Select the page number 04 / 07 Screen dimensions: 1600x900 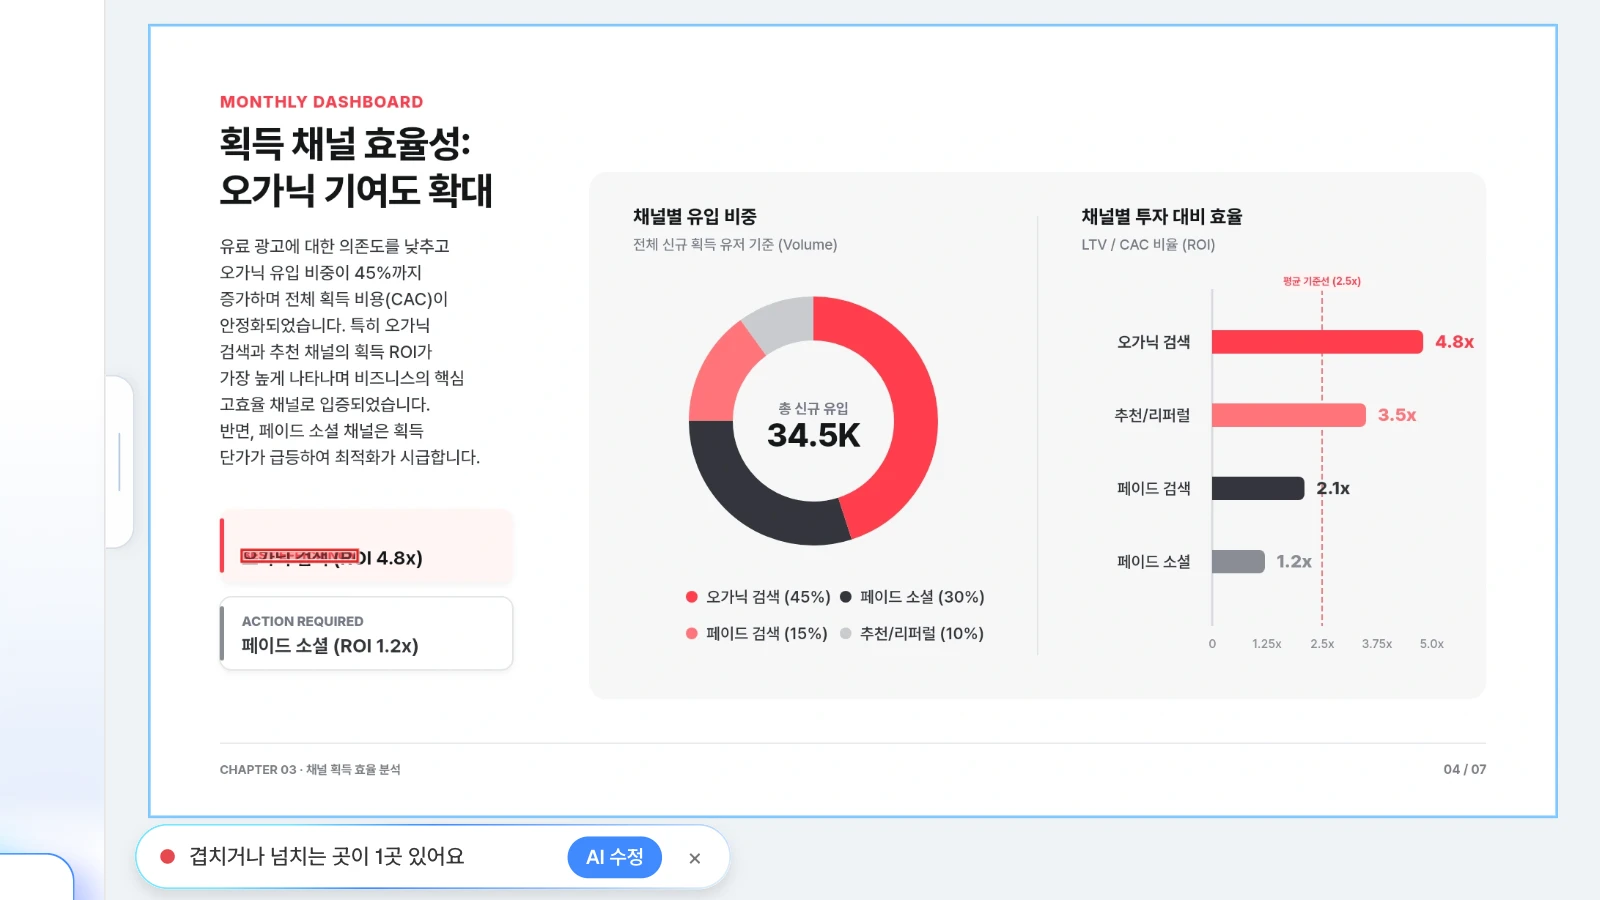1465,769
